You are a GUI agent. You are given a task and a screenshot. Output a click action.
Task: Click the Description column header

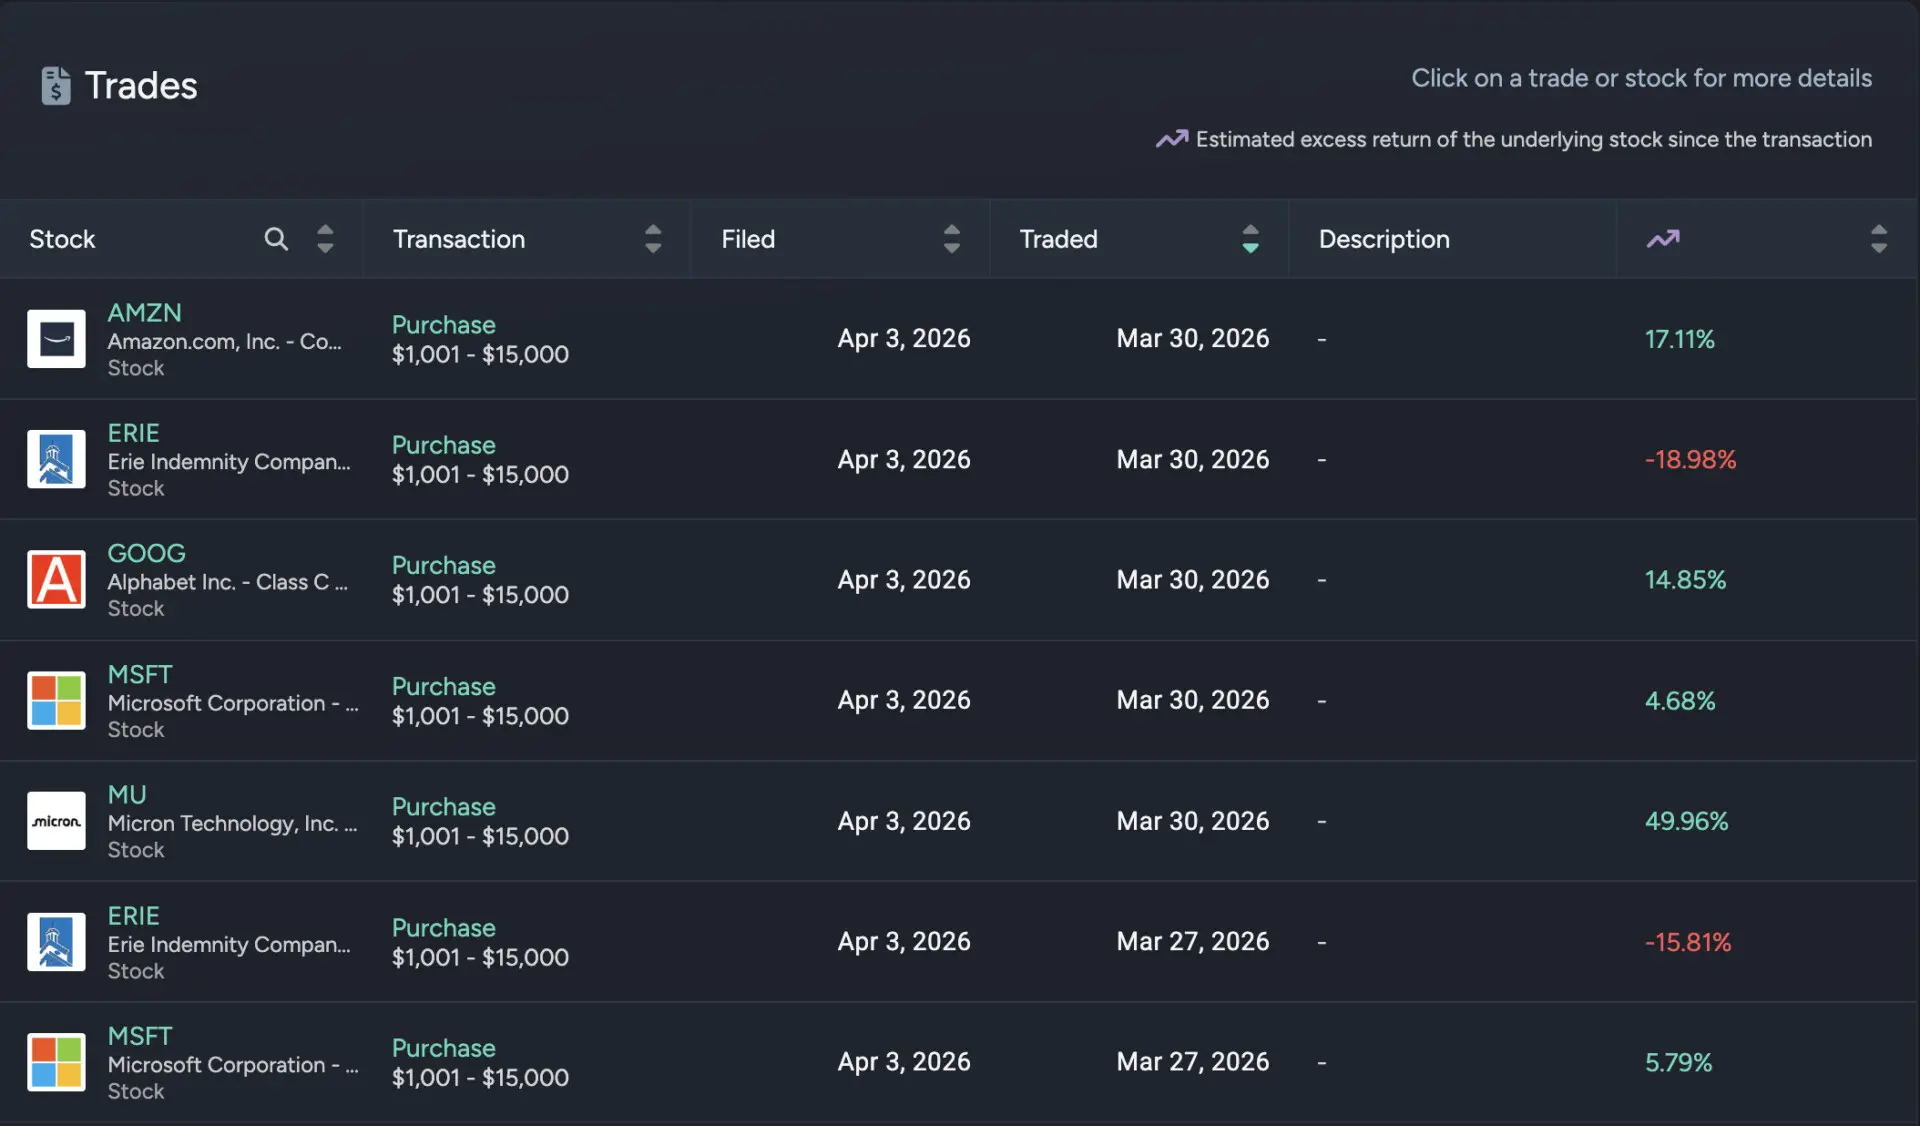[1383, 239]
